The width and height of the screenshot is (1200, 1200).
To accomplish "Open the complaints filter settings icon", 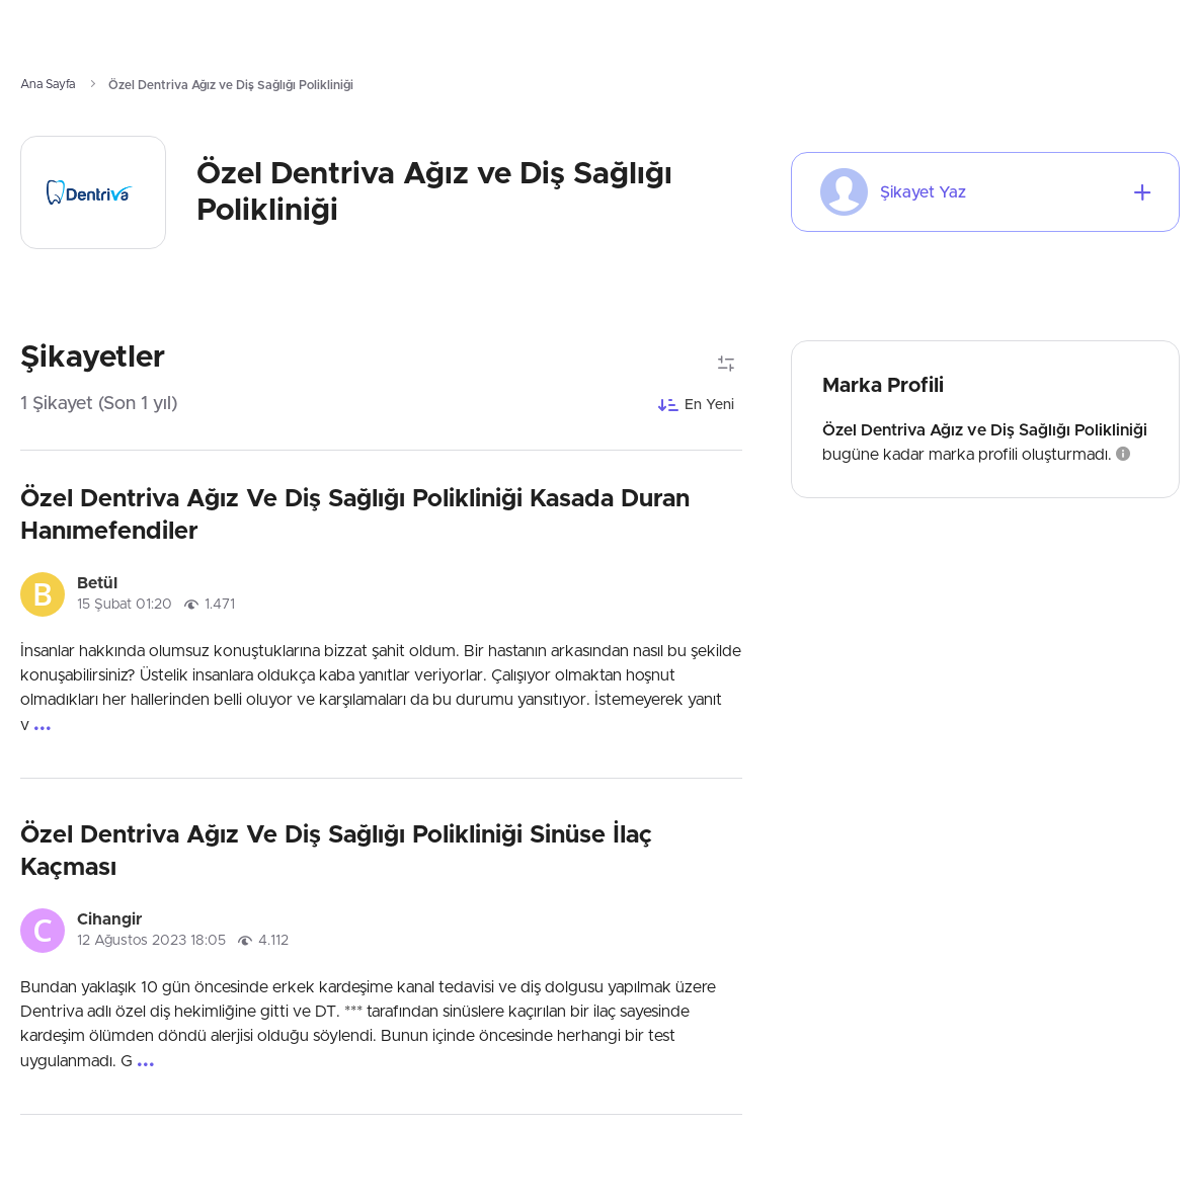I will point(726,364).
